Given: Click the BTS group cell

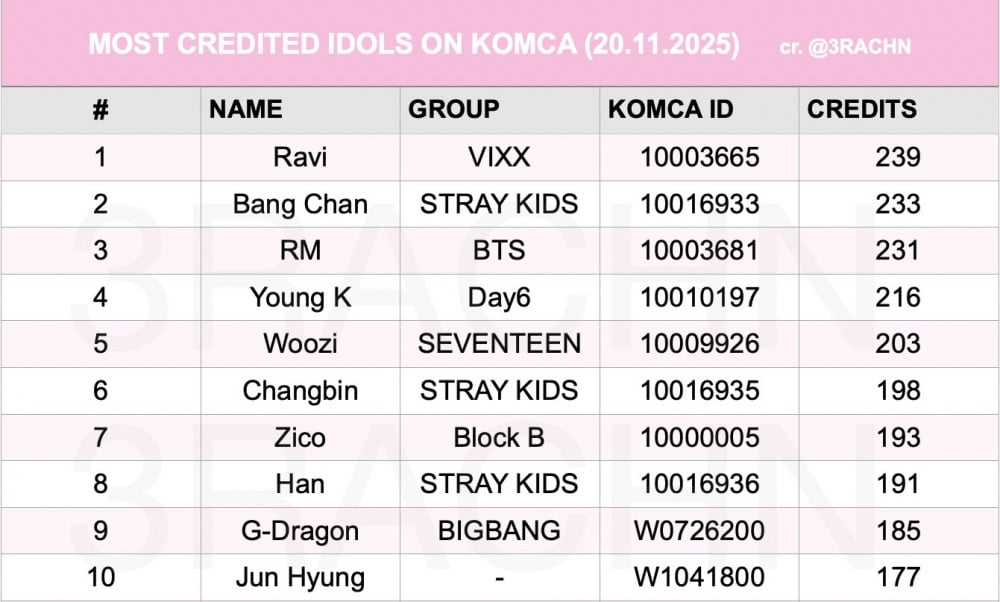Looking at the screenshot, I should point(498,250).
